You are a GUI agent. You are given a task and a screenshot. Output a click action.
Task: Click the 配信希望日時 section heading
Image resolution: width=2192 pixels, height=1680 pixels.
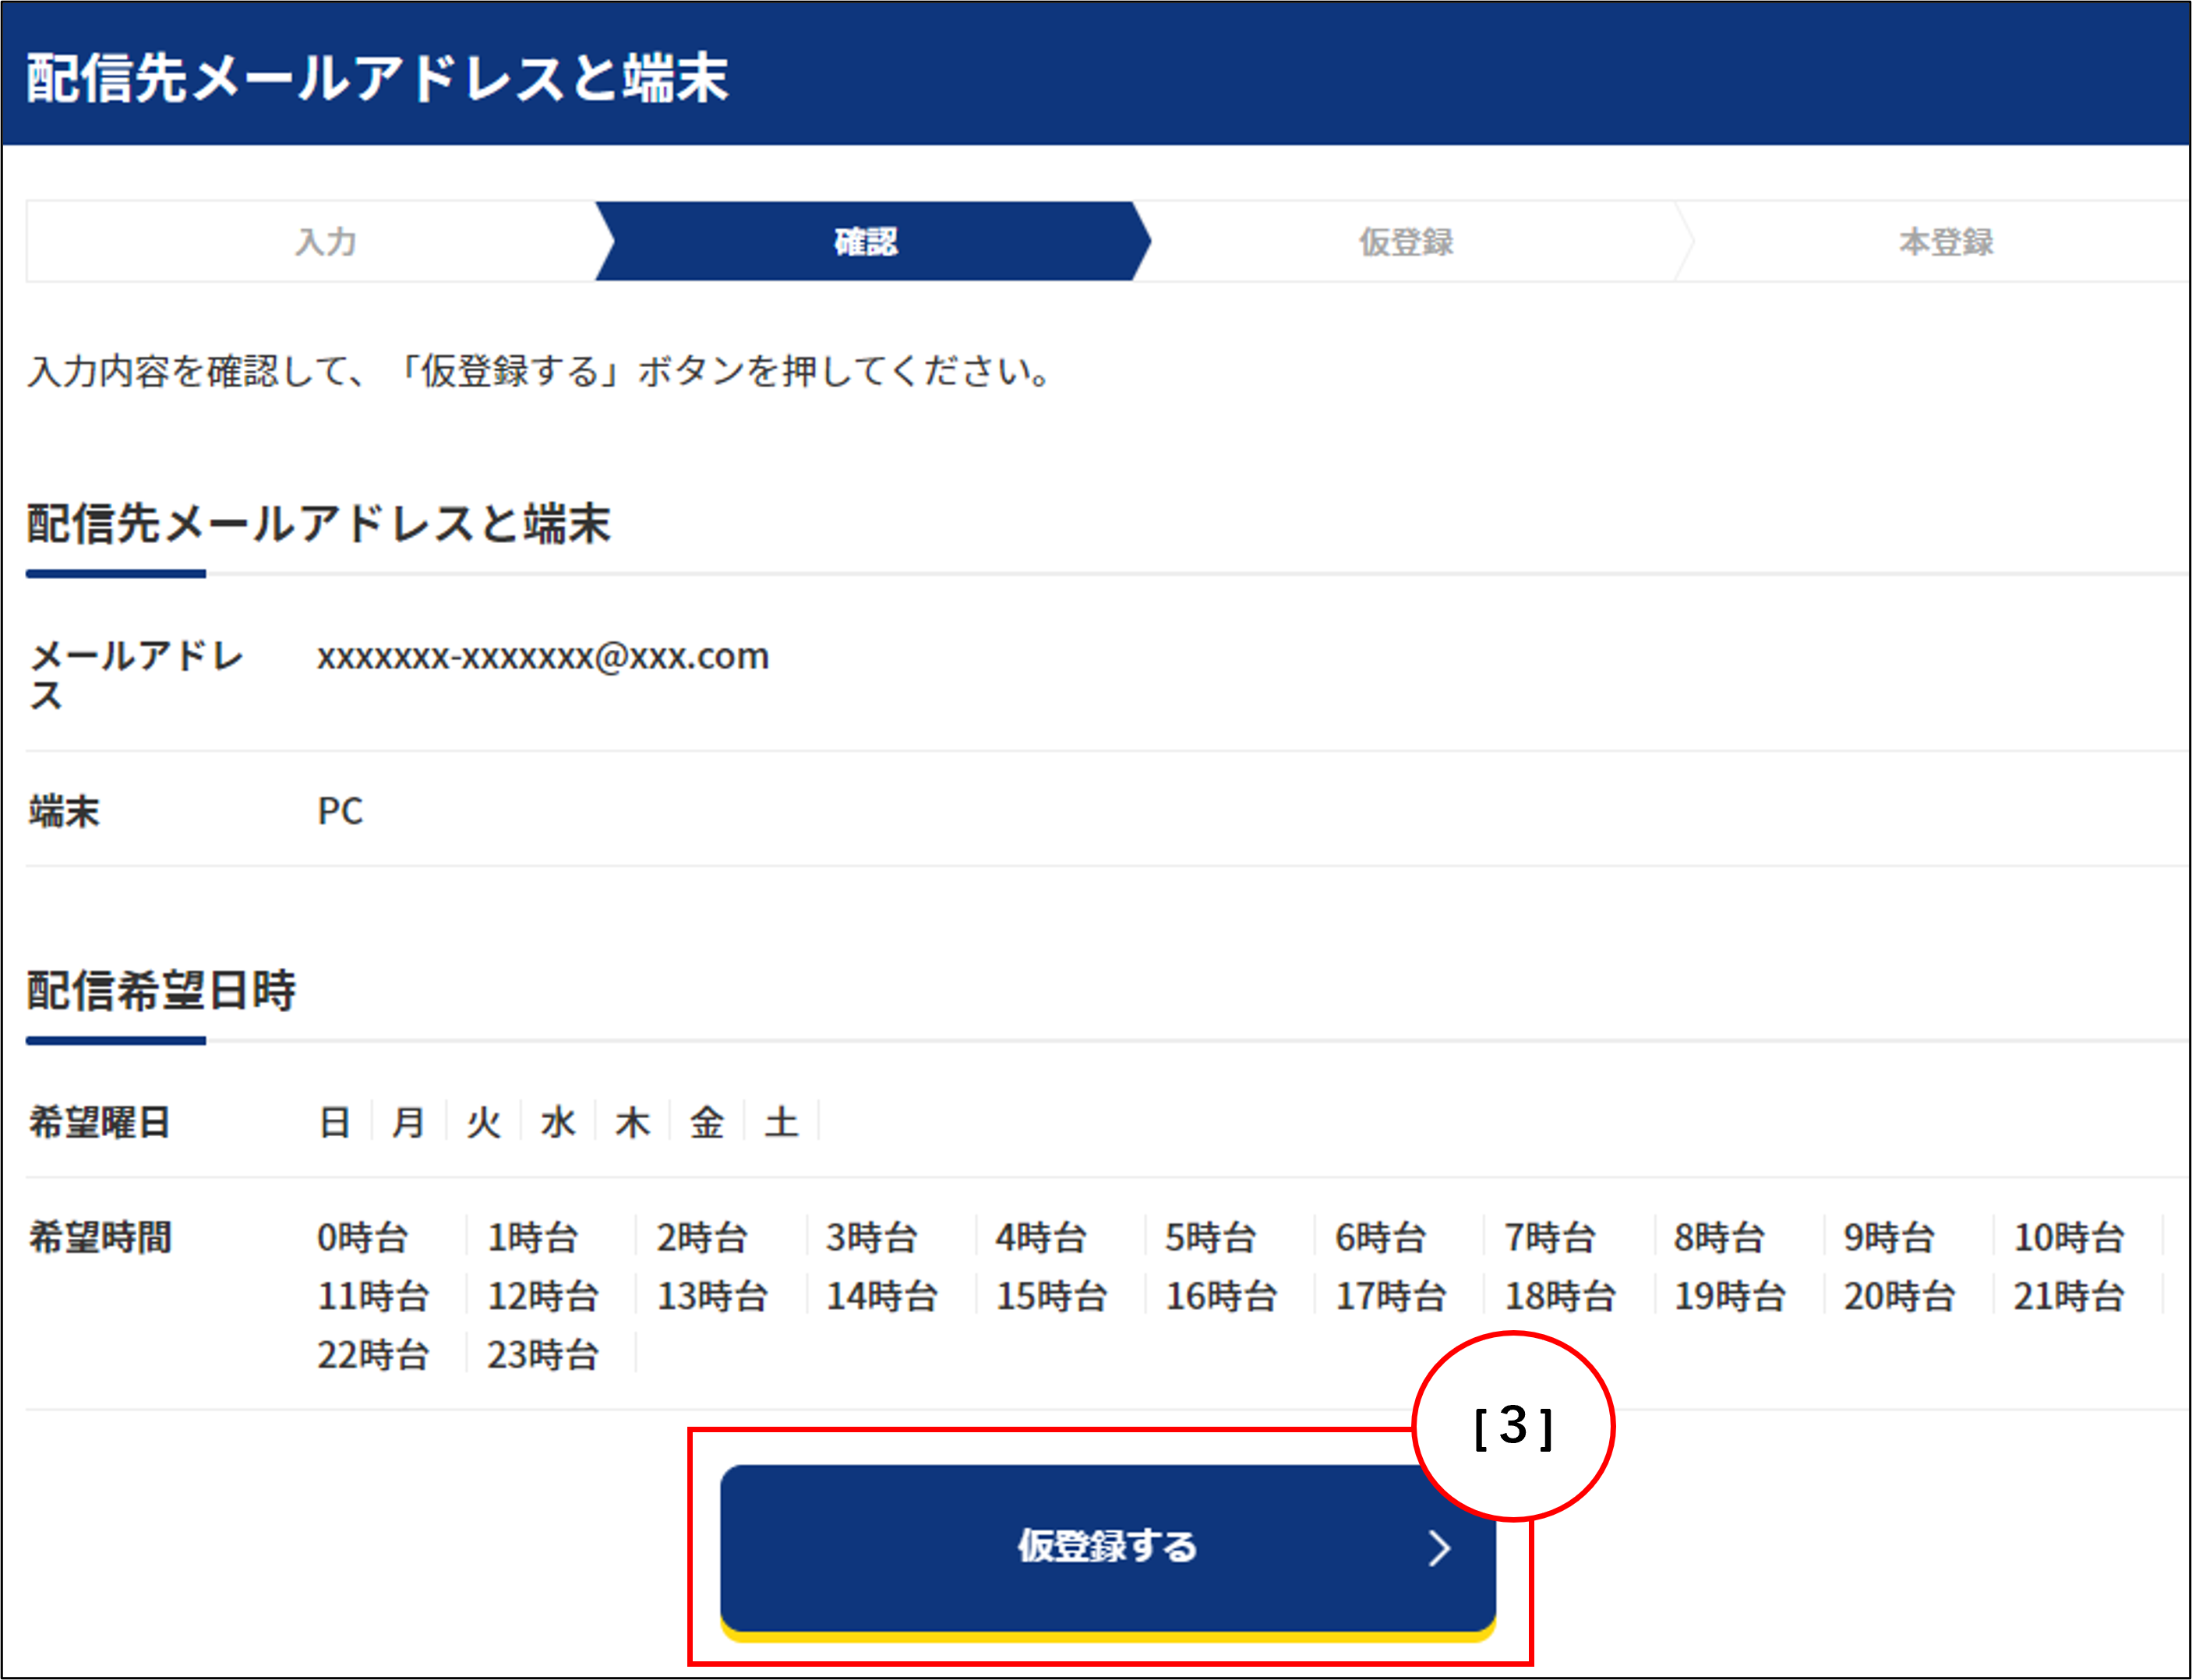tap(161, 991)
